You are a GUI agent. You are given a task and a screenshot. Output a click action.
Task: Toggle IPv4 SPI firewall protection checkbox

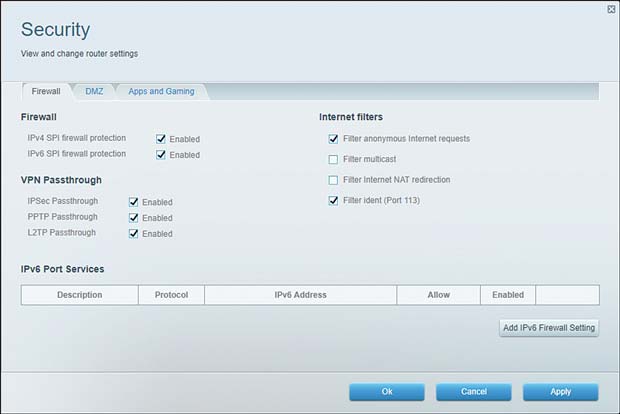pyautogui.click(x=161, y=139)
